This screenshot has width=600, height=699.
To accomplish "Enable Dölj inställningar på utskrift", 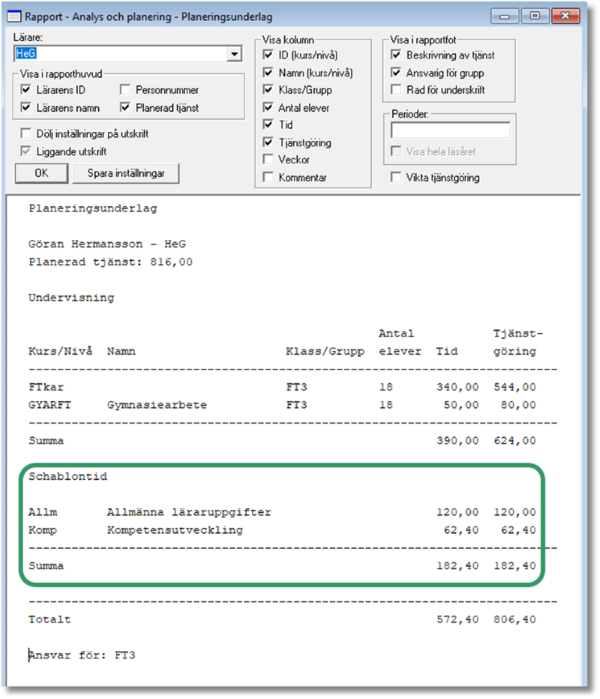I will coord(27,134).
